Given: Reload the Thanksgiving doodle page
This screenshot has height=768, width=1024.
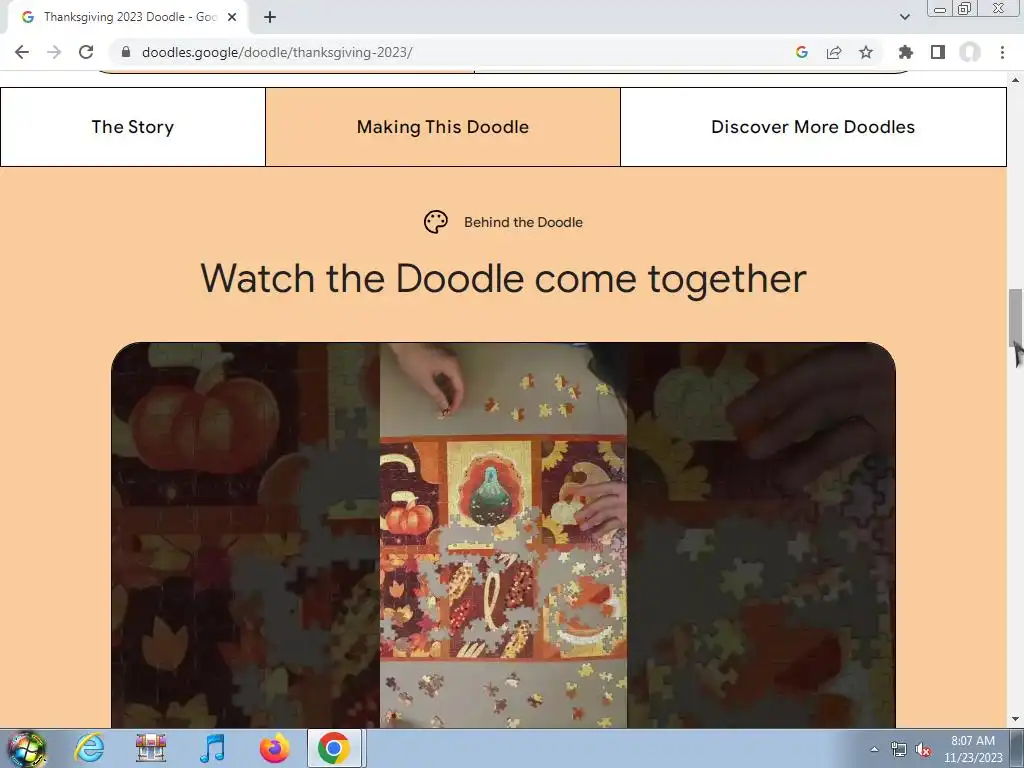Looking at the screenshot, I should point(86,52).
